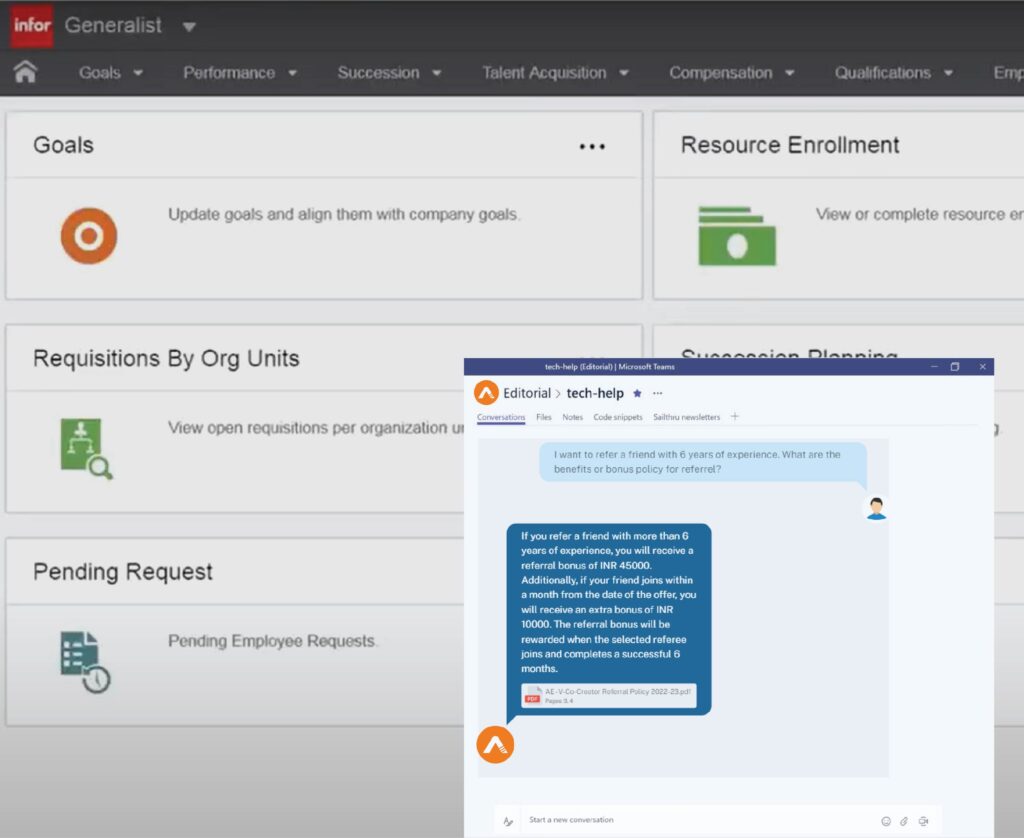This screenshot has width=1024, height=838.
Task: Open the text format icon in compose box
Action: (508, 821)
